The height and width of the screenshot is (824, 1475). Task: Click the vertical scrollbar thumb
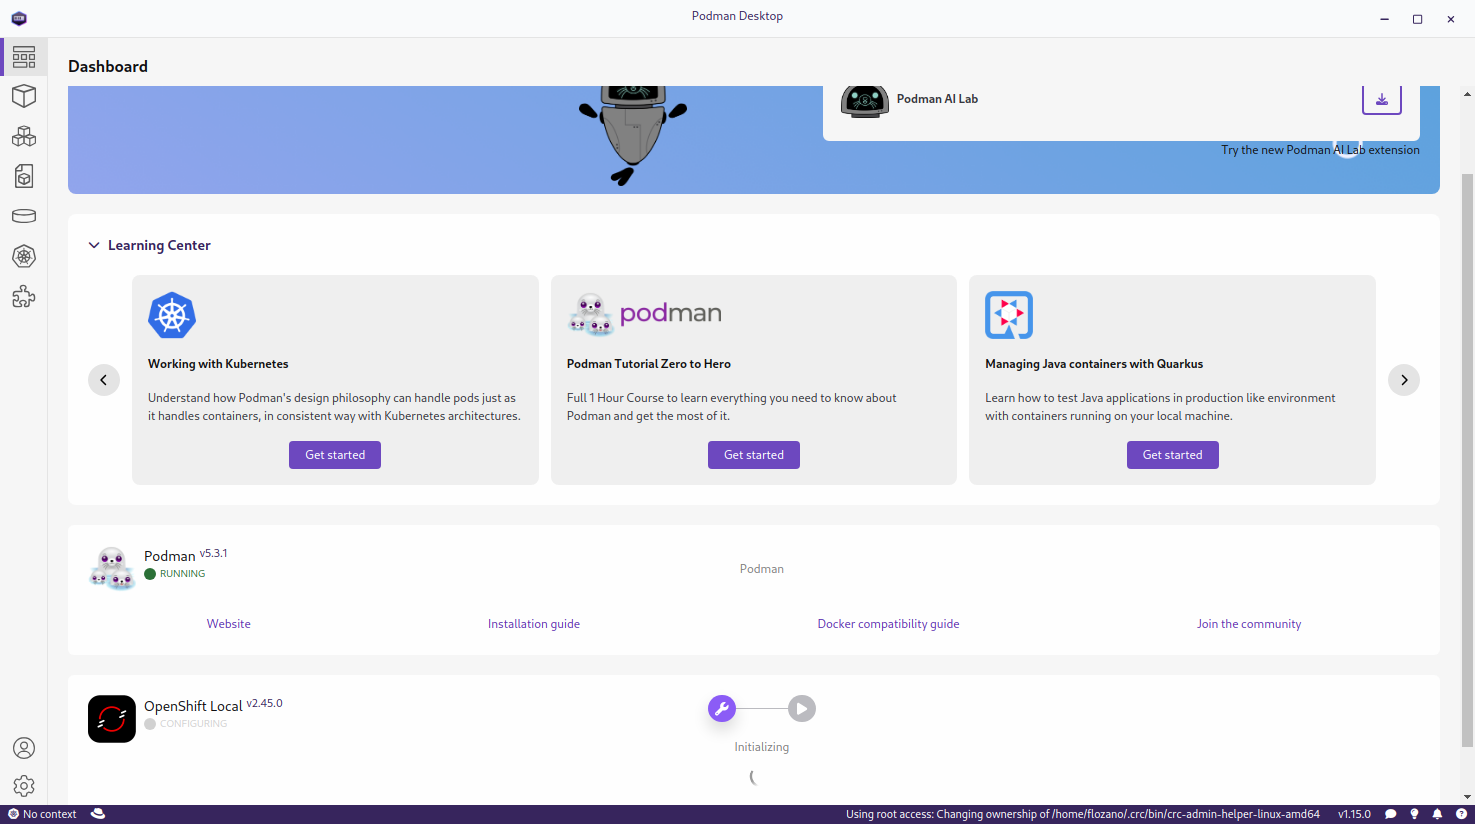[x=1467, y=460]
